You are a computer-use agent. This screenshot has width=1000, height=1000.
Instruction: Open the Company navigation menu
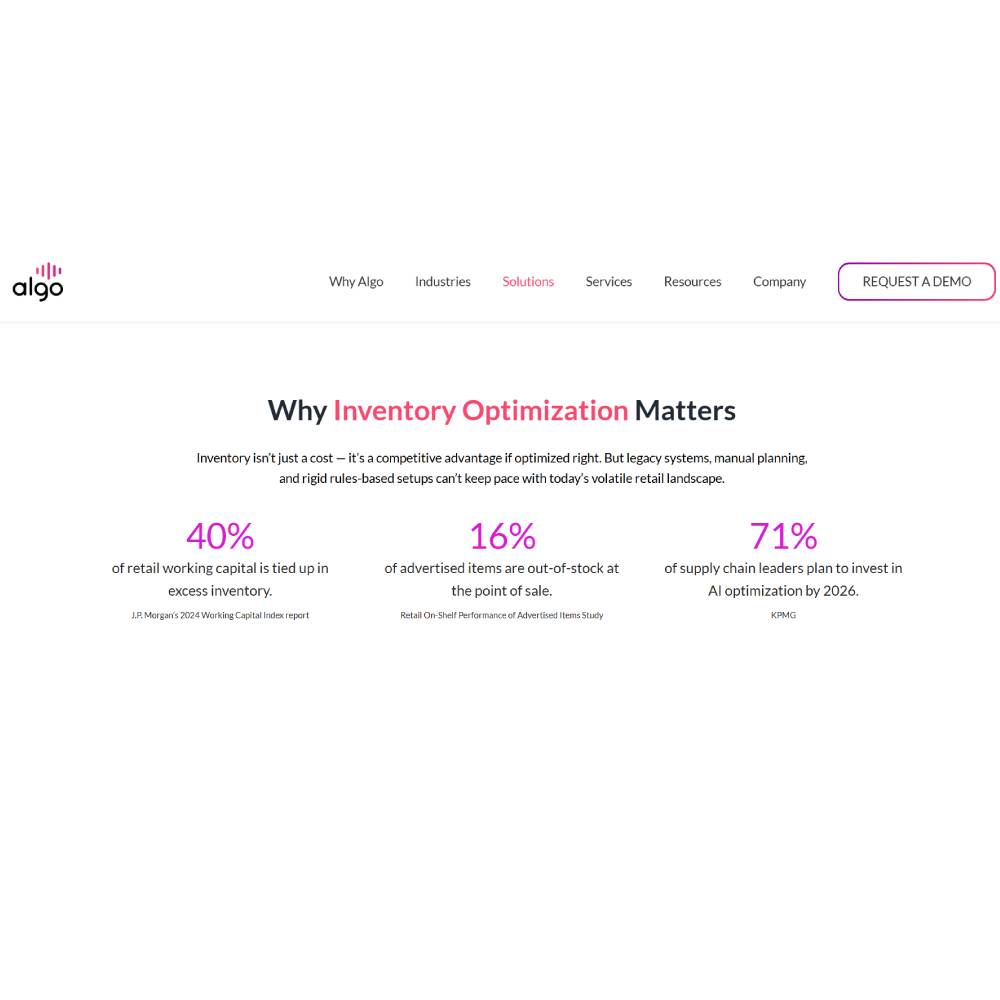(x=780, y=281)
